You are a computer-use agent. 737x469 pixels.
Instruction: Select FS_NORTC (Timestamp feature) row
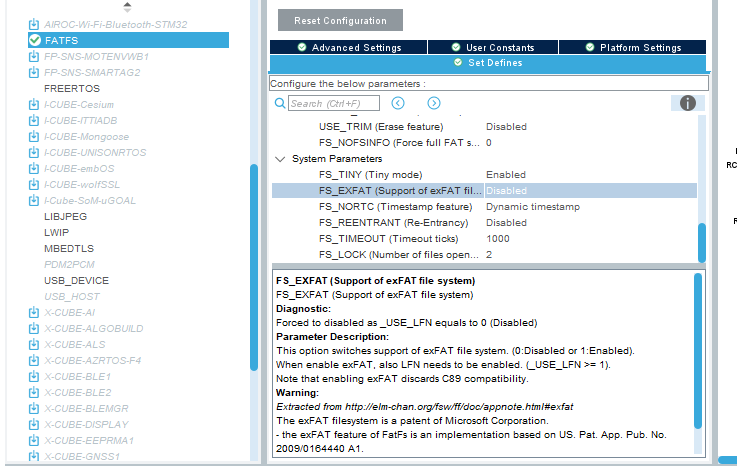[x=485, y=206]
